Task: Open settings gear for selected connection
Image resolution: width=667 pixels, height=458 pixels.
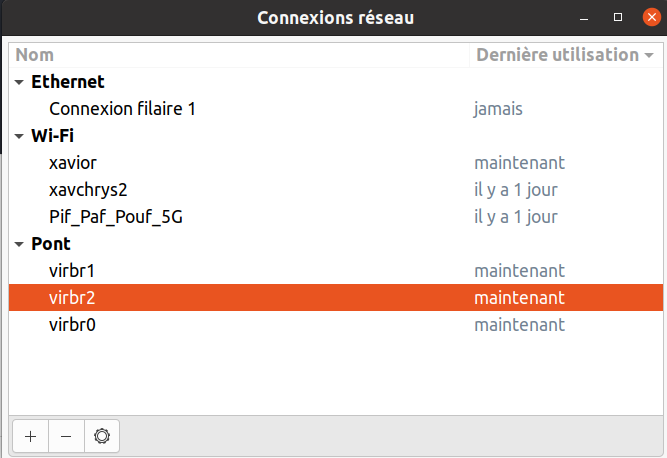Action: pyautogui.click(x=102, y=436)
